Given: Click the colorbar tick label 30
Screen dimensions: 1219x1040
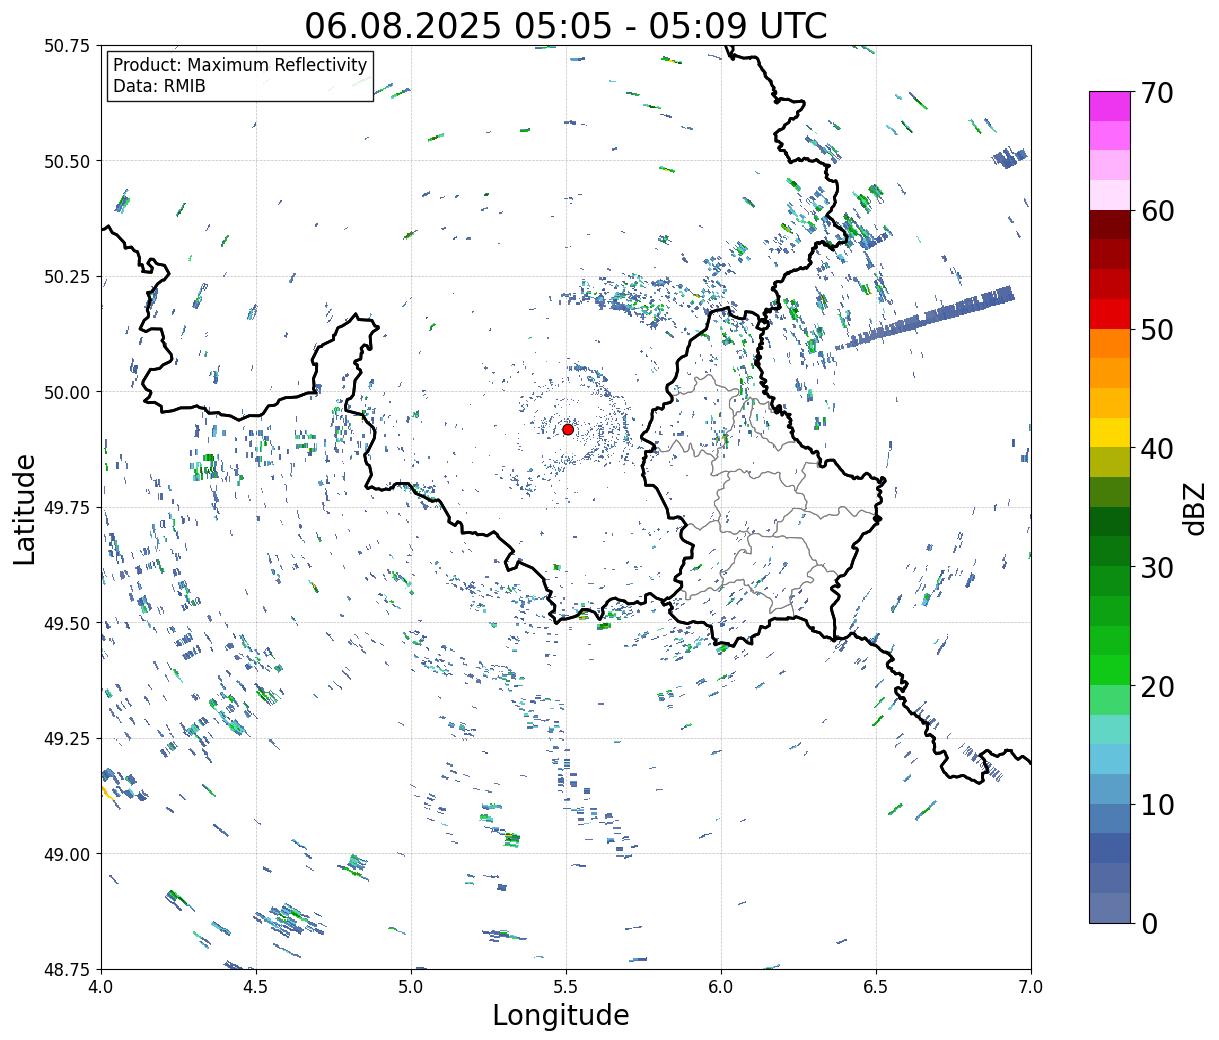Looking at the screenshot, I should click(1156, 567).
